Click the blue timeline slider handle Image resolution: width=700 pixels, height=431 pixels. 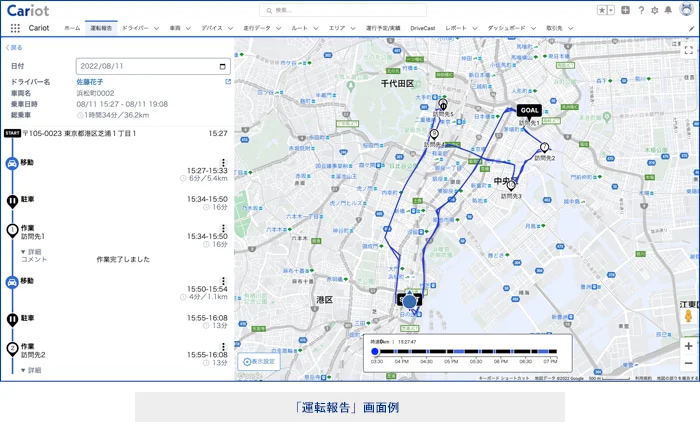pos(375,351)
